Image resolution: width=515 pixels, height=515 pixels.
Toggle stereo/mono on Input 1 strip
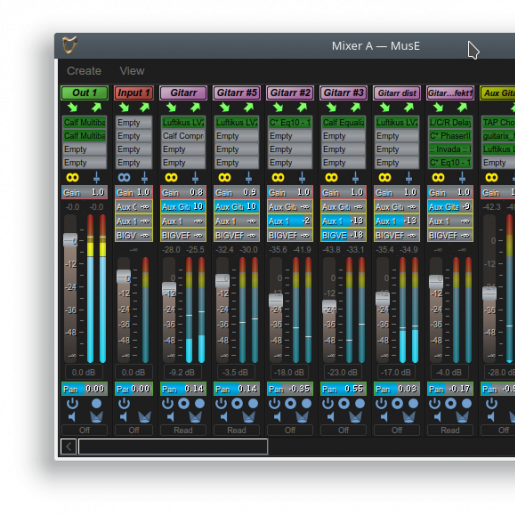(x=124, y=177)
